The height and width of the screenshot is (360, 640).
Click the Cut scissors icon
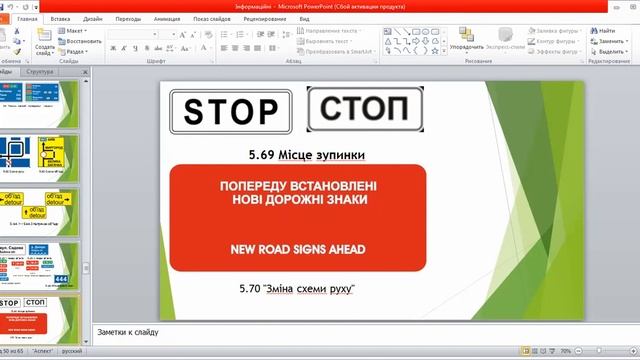pyautogui.click(x=17, y=31)
